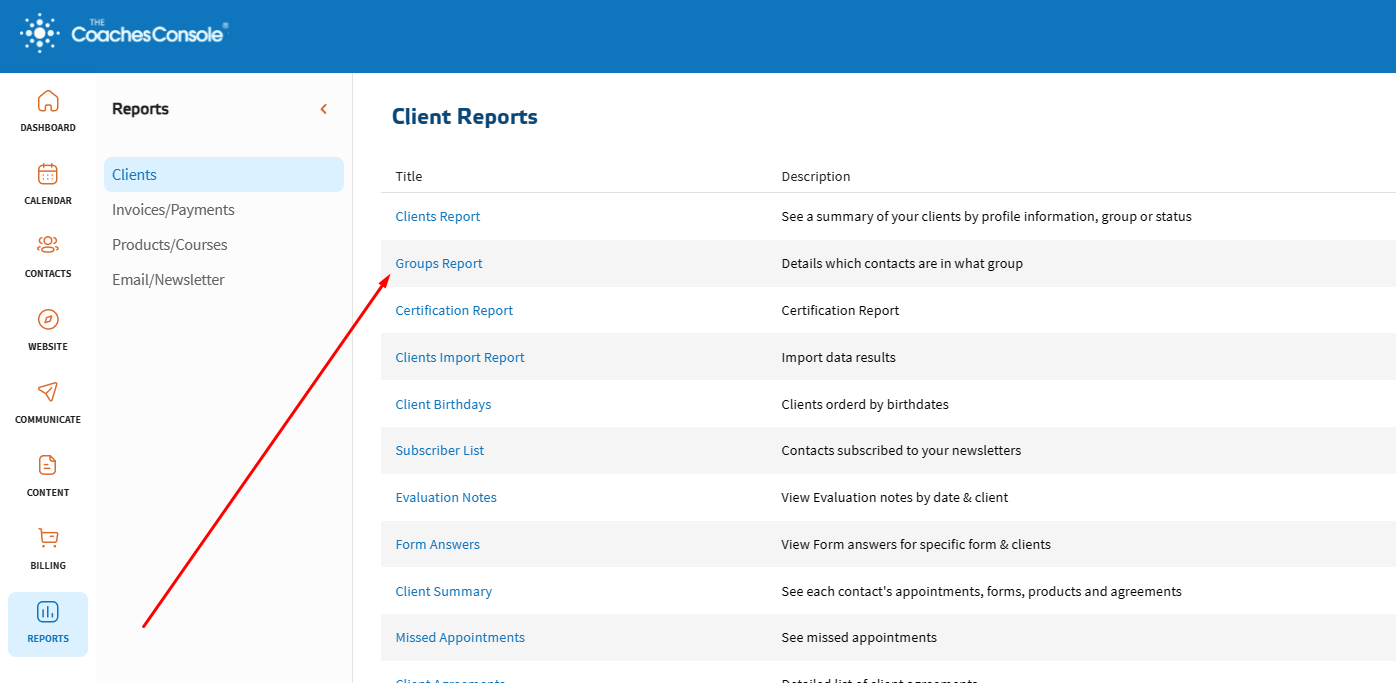Open the Certification Report link
The image size is (1396, 683).
454,311
